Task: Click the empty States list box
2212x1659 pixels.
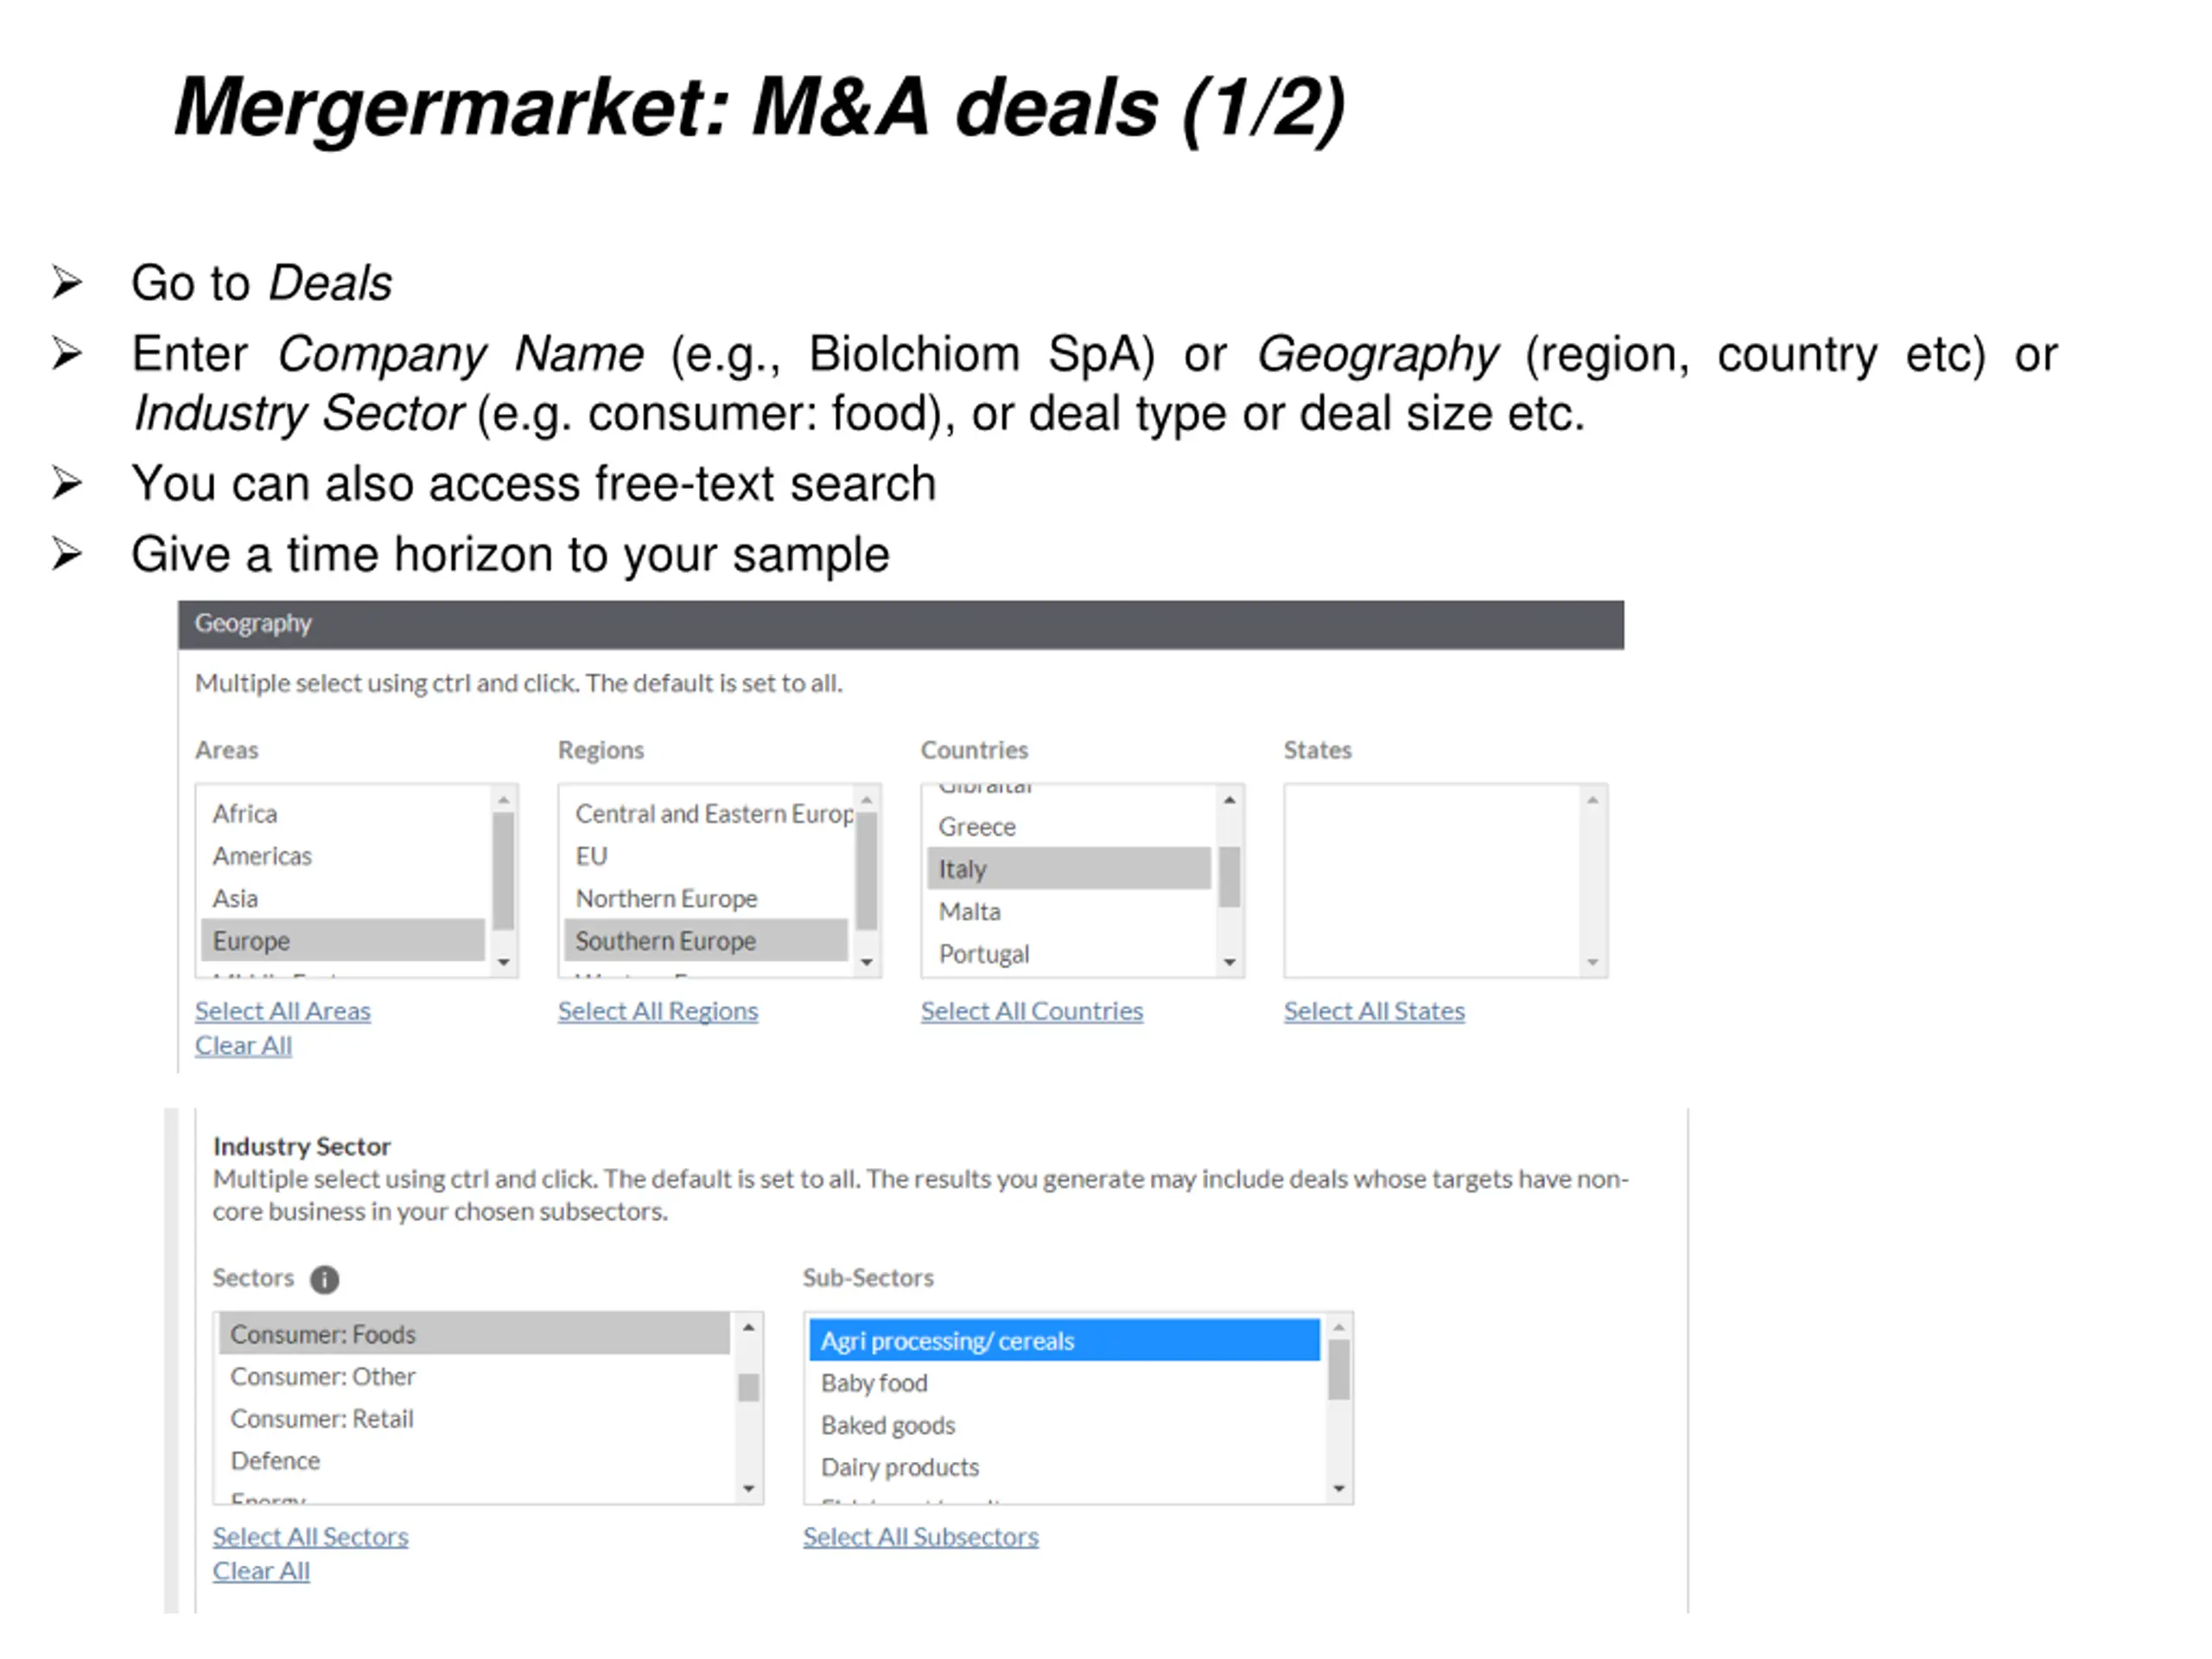Action: [1432, 881]
